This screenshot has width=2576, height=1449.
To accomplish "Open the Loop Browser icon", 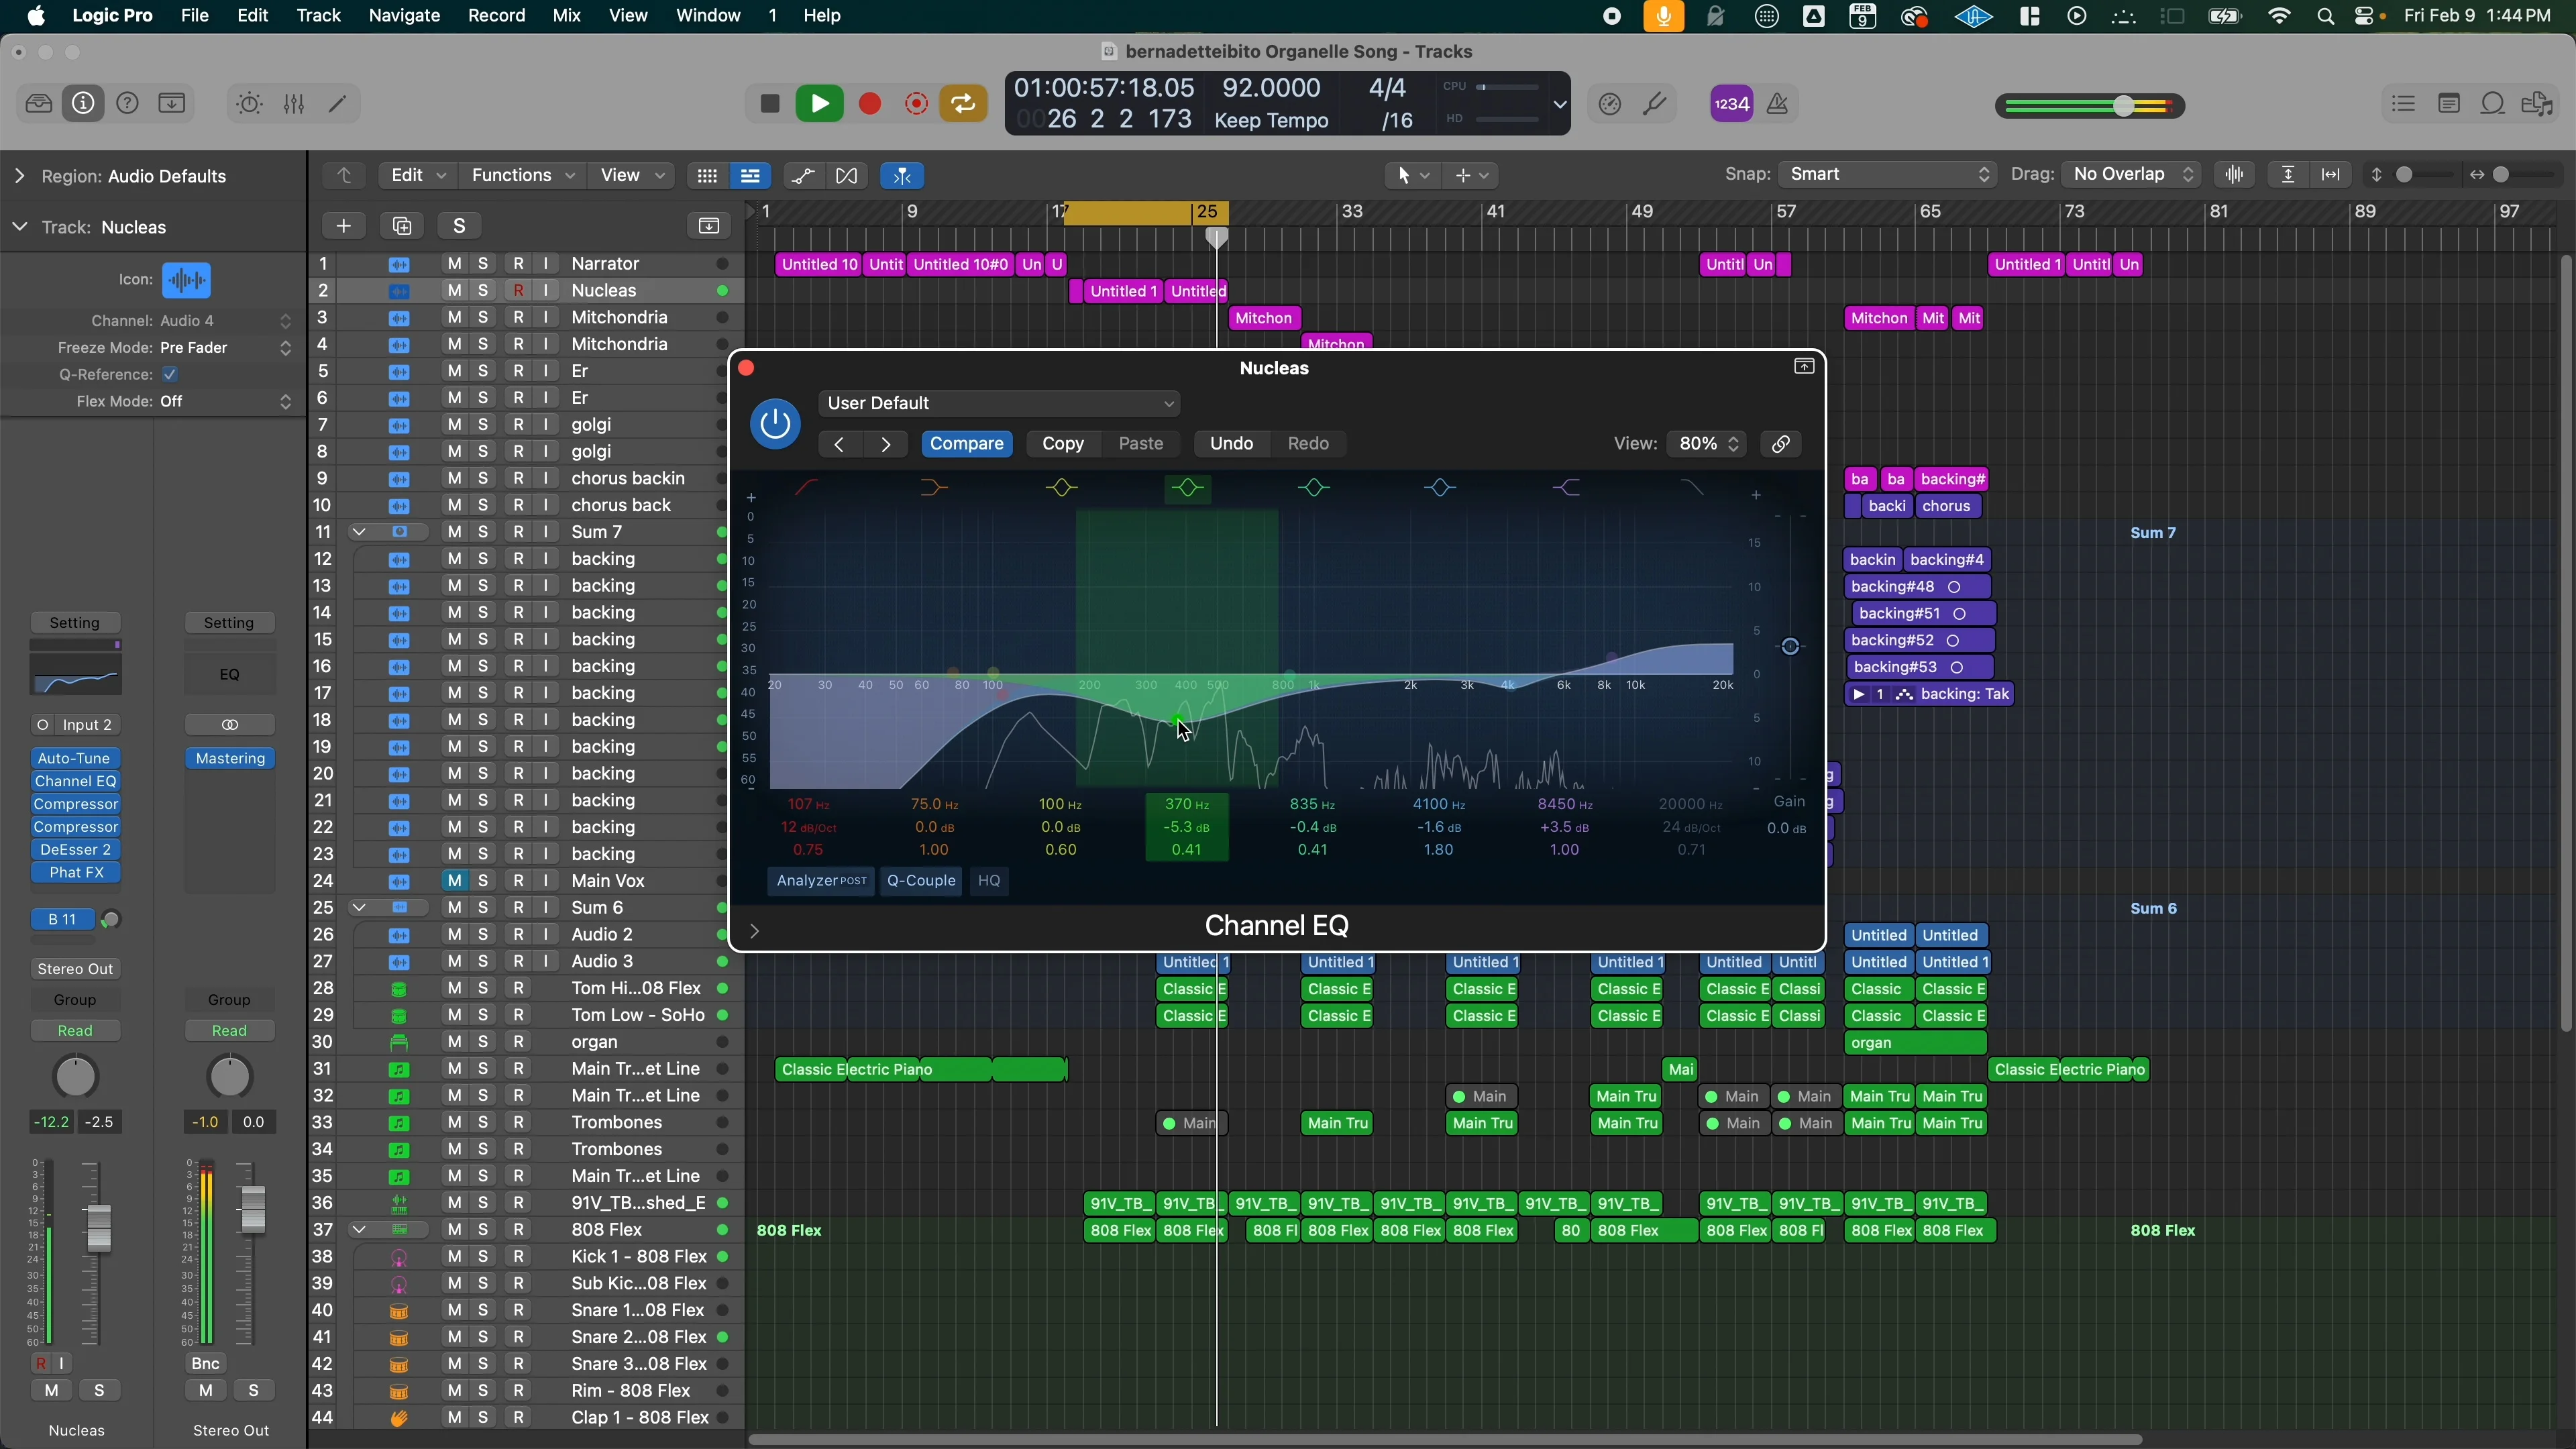I will point(2494,103).
